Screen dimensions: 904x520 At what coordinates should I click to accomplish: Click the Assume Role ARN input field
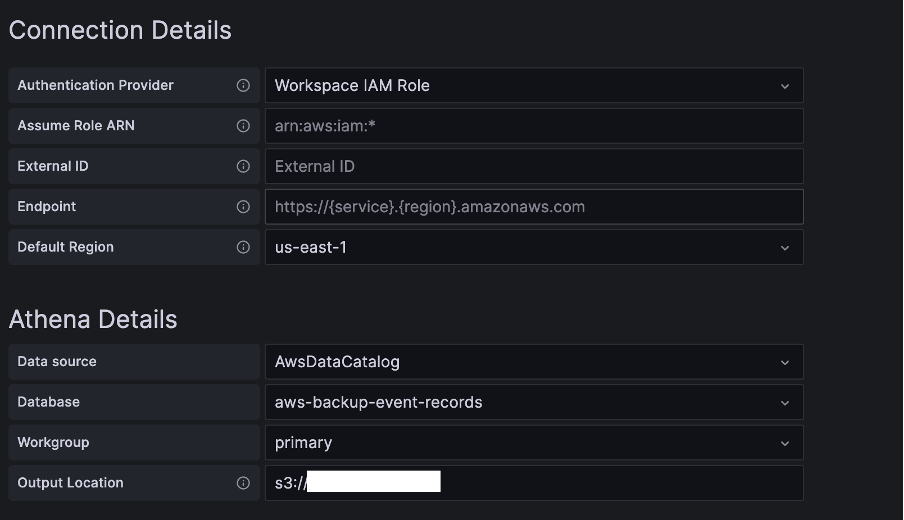click(x=534, y=126)
